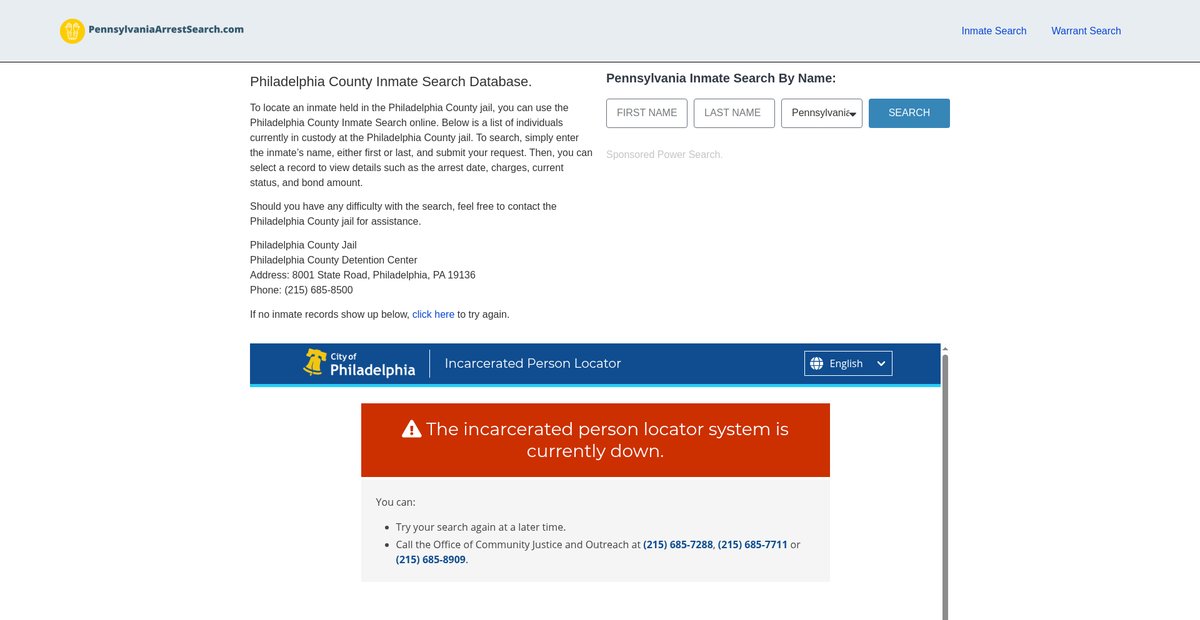The height and width of the screenshot is (620, 1200).
Task: Click 'Pennsylvania Inmate Search By Name:' heading
Action: point(721,78)
